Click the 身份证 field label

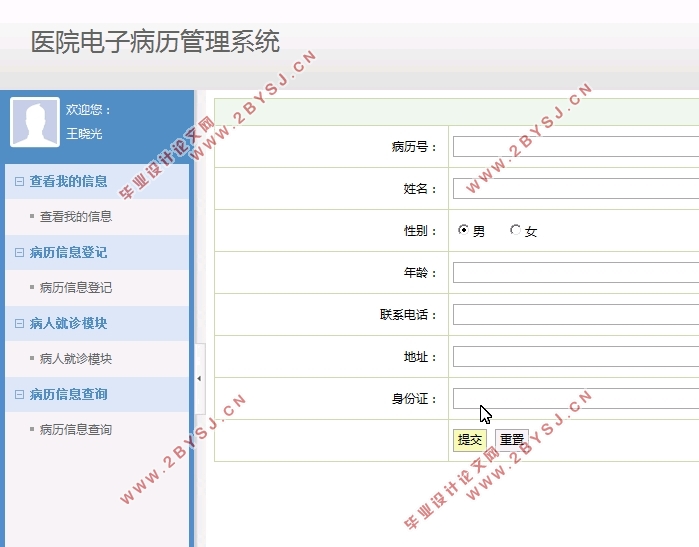[414, 399]
